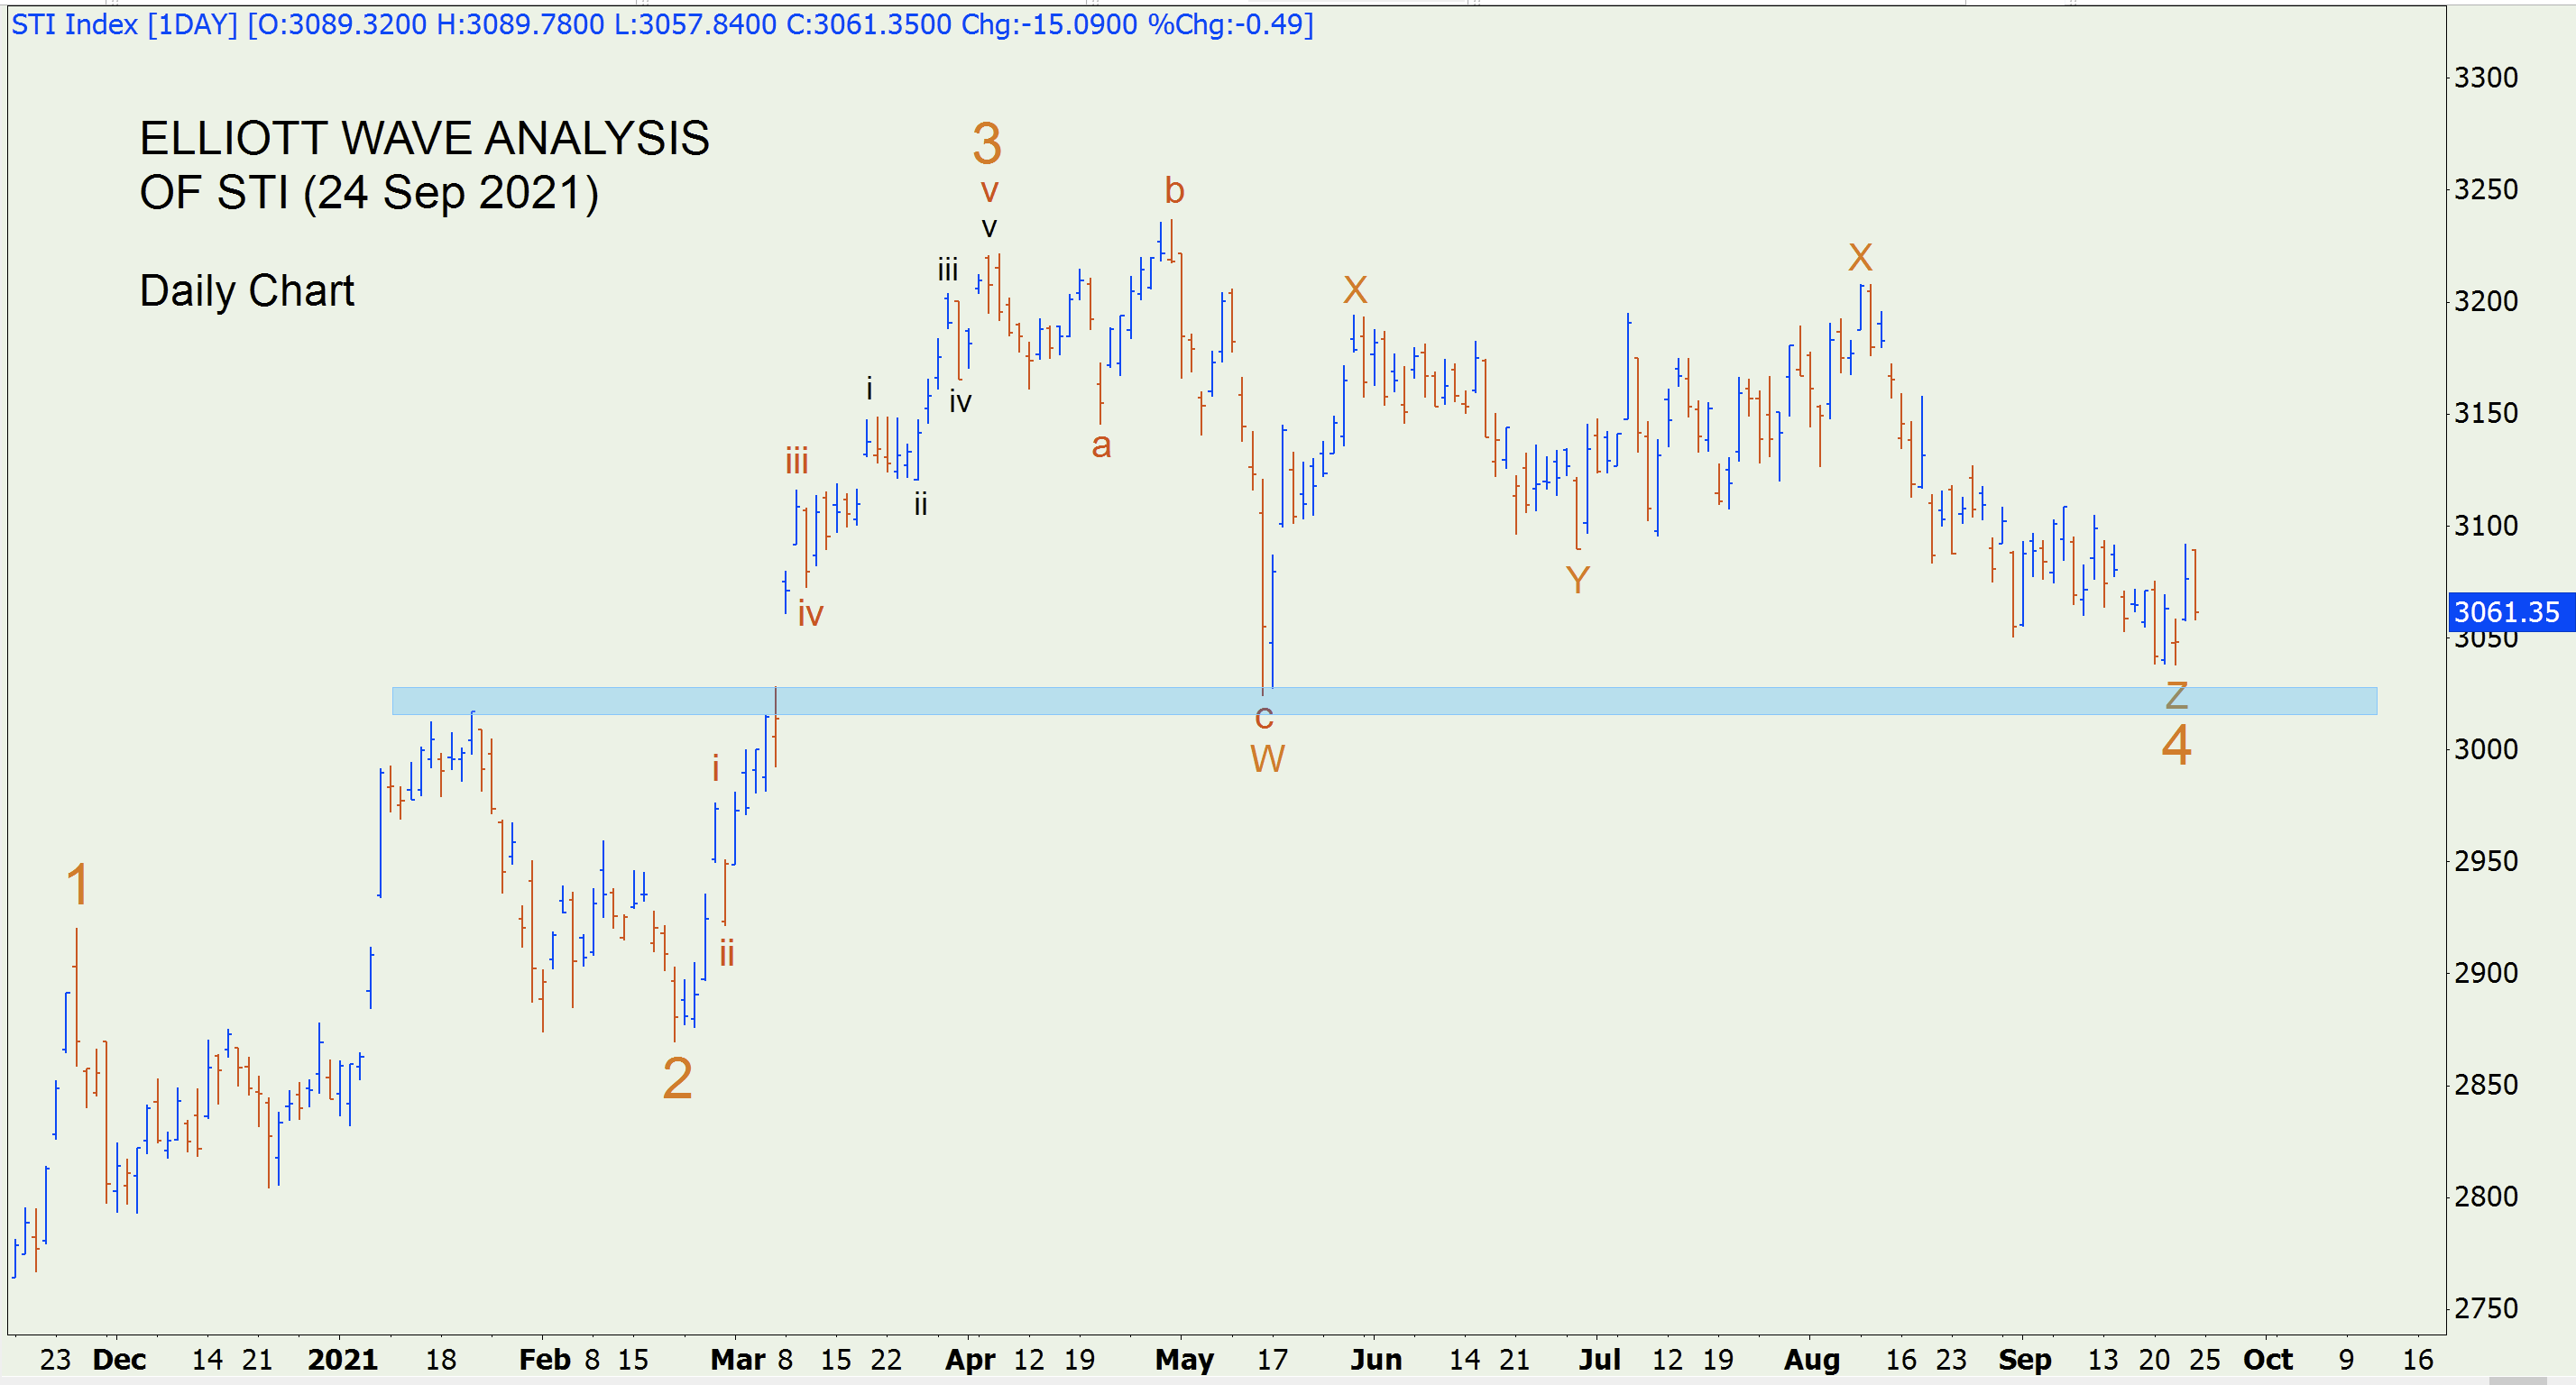Click the 2800 price axis label
The height and width of the screenshot is (1385, 2576).
[x=2486, y=1197]
